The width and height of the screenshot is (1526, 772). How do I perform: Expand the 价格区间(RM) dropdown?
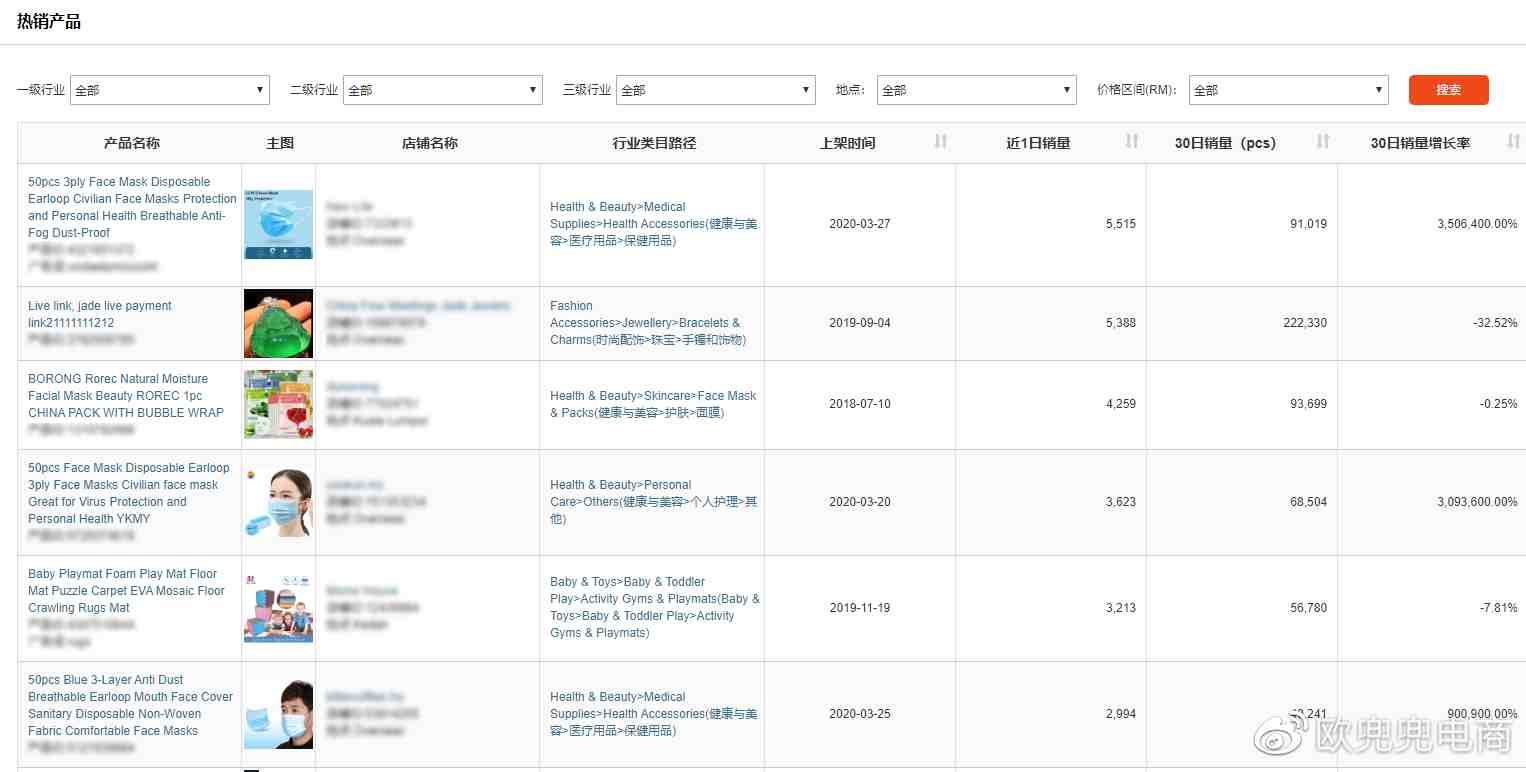1288,90
